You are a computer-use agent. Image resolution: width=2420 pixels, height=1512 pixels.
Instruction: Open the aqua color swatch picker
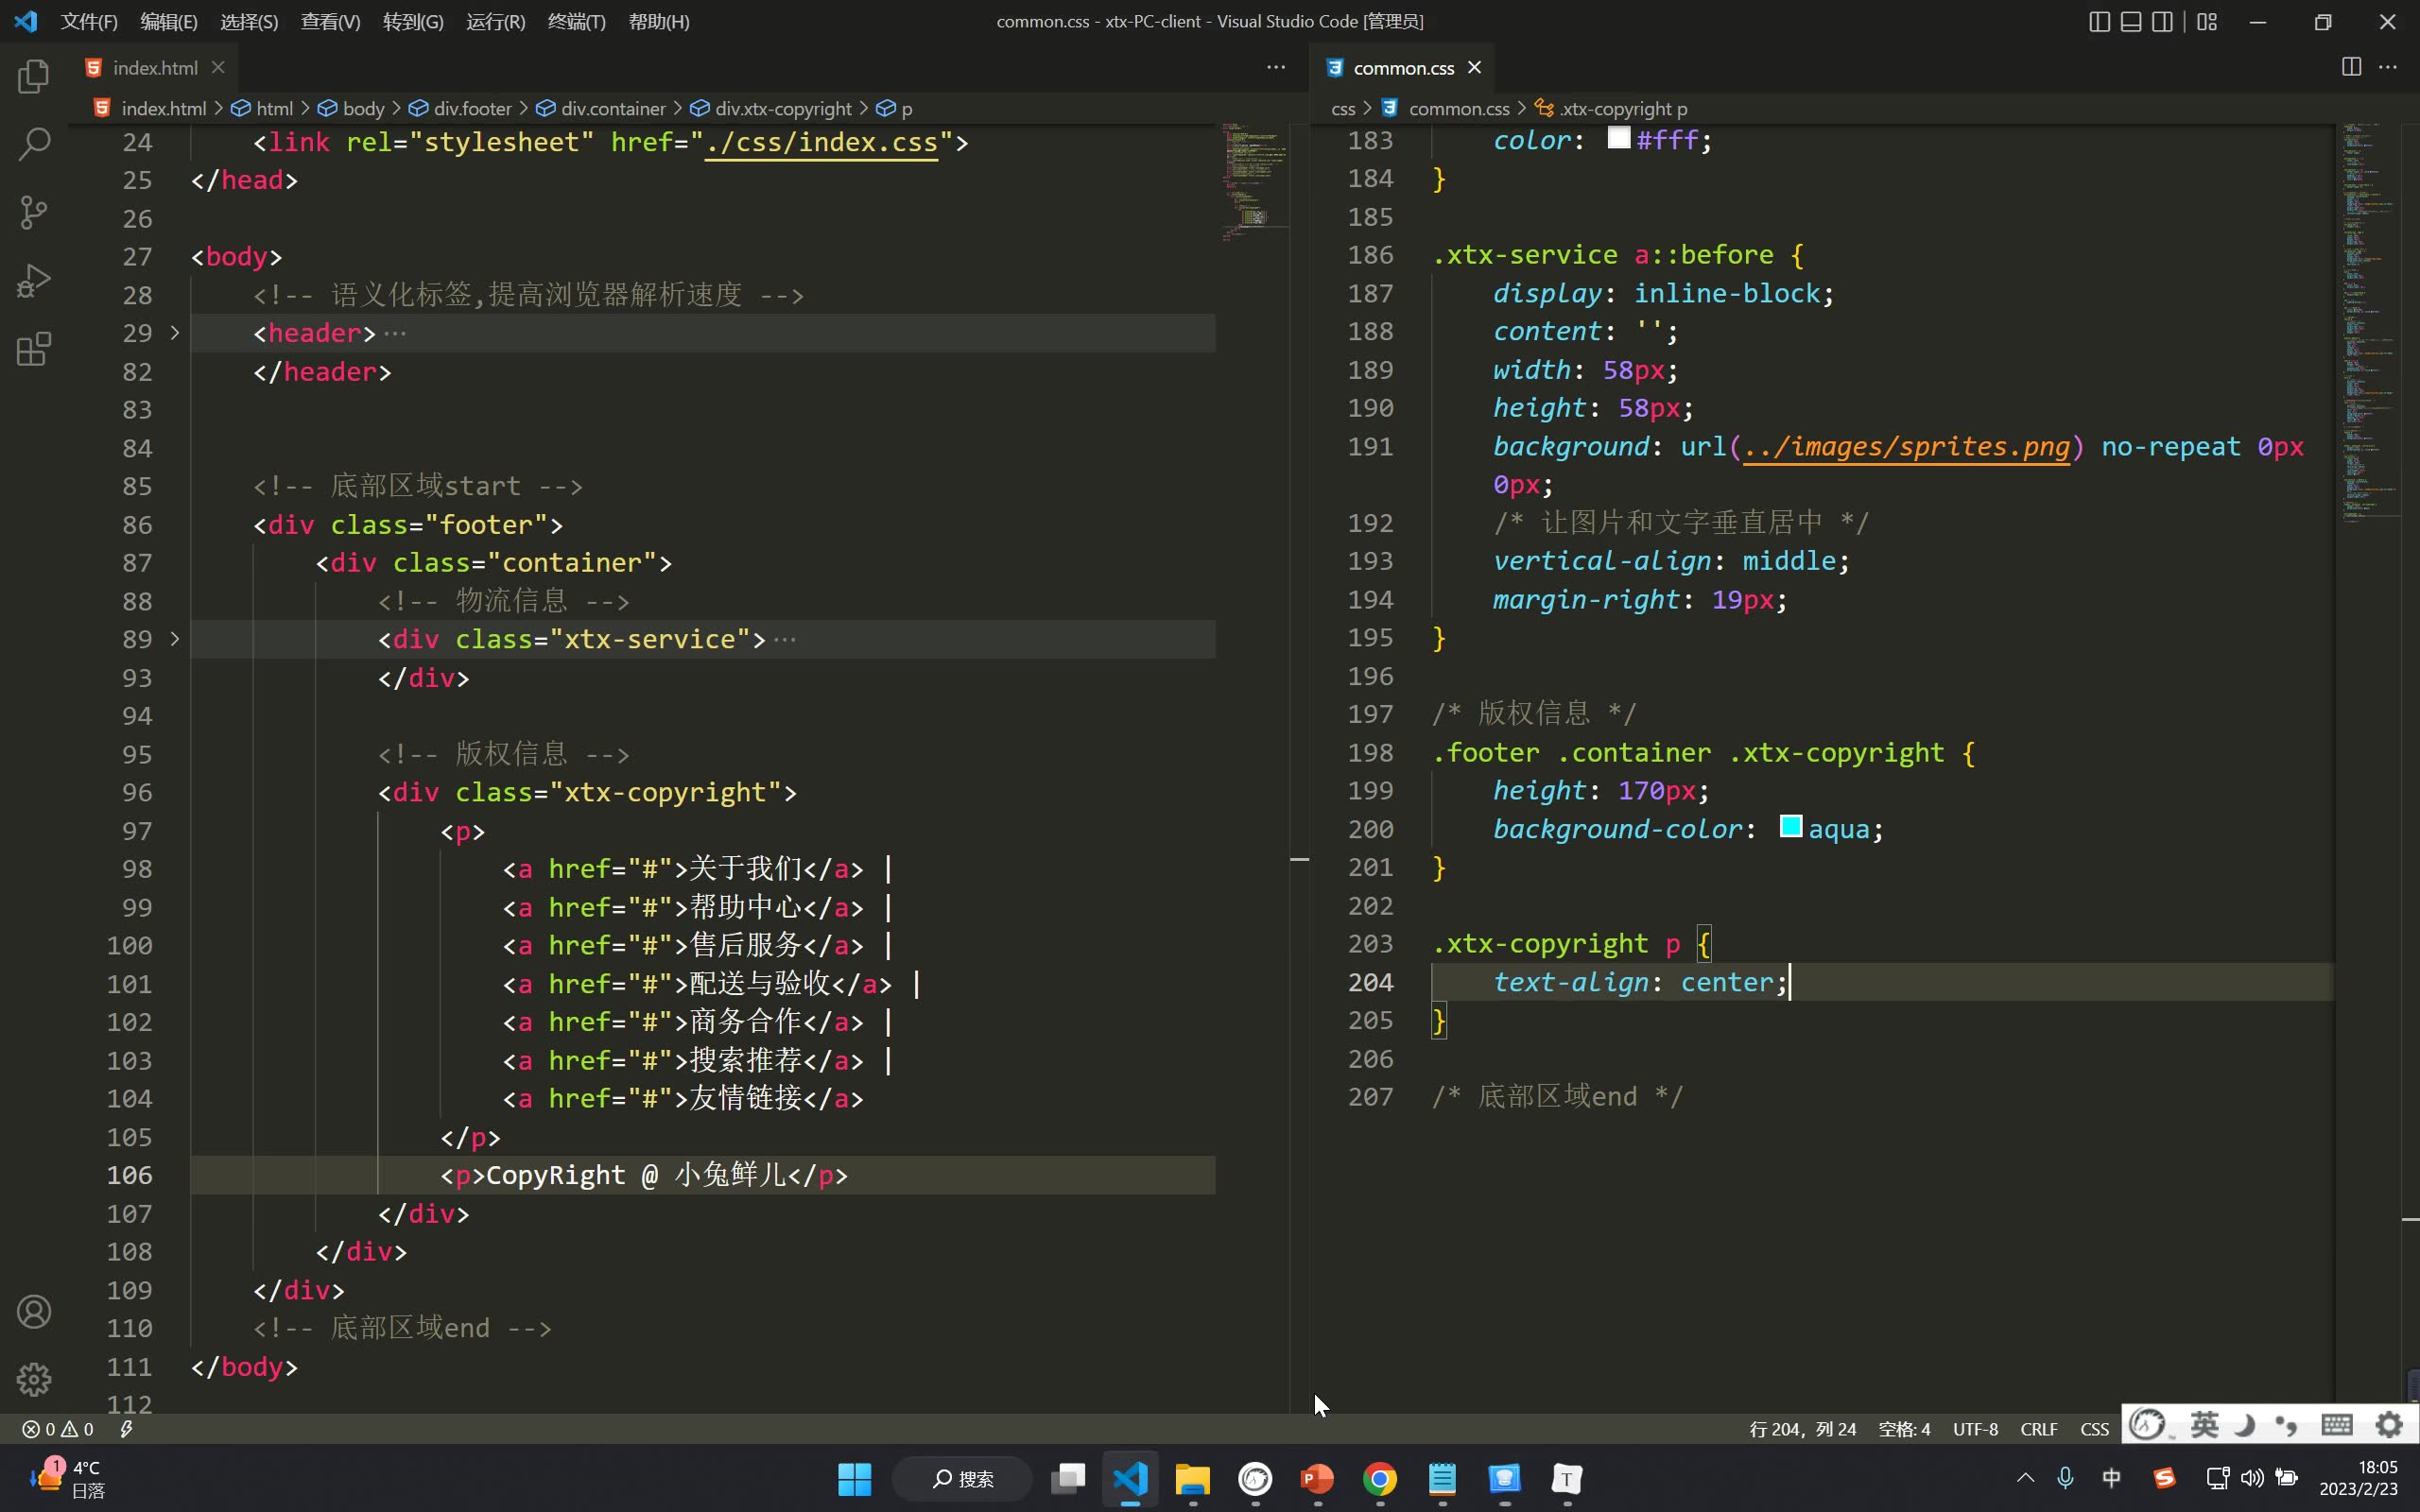pos(1791,826)
